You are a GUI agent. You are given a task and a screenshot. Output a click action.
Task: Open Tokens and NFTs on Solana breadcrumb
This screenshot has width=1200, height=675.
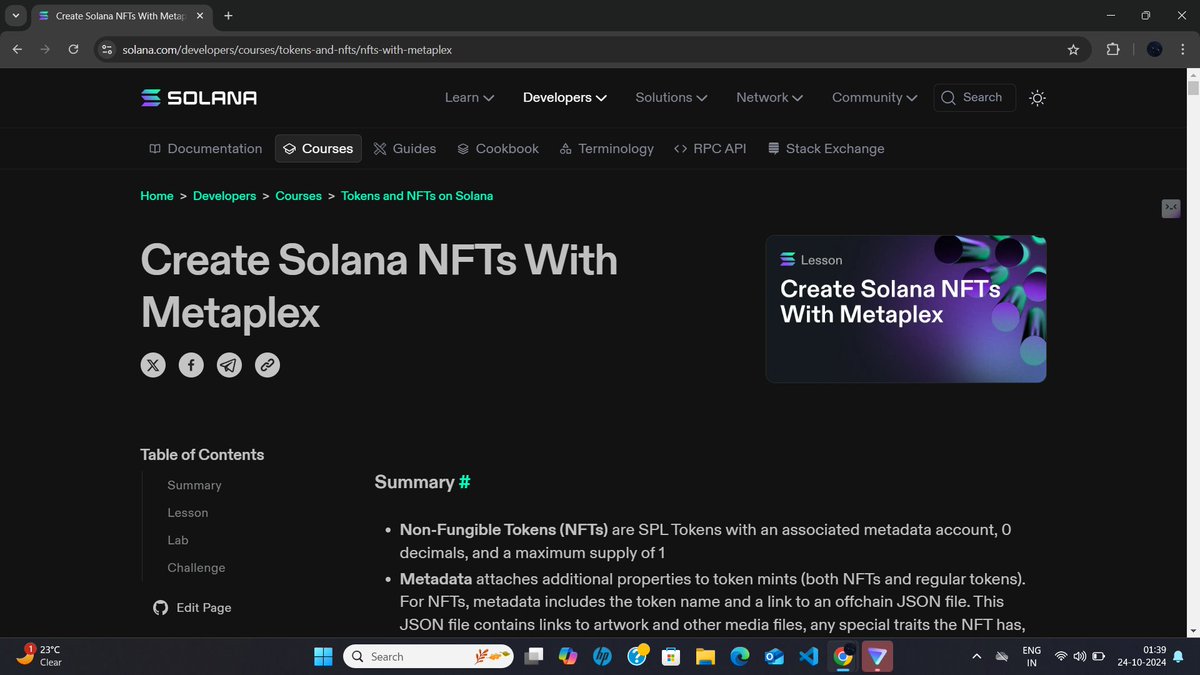[x=417, y=196]
